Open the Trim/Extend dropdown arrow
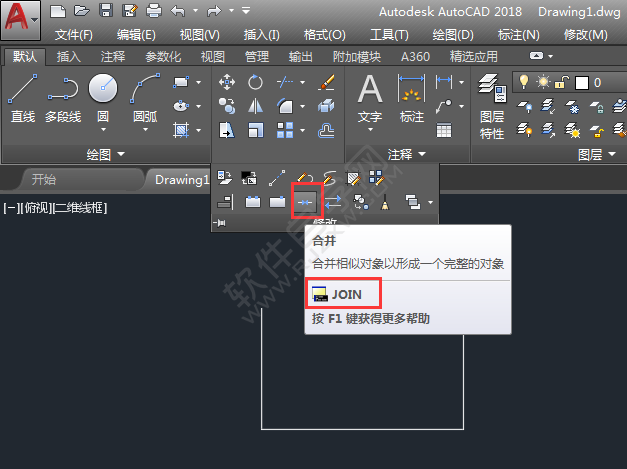The width and height of the screenshot is (627, 469). coord(303,82)
